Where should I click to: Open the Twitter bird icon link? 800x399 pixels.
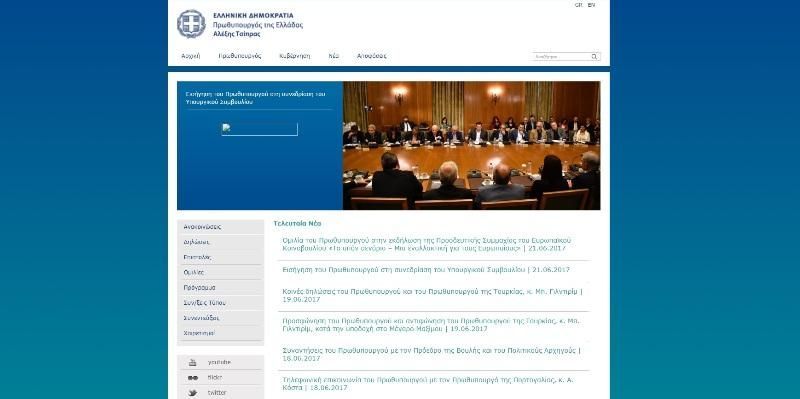pyautogui.click(x=193, y=393)
